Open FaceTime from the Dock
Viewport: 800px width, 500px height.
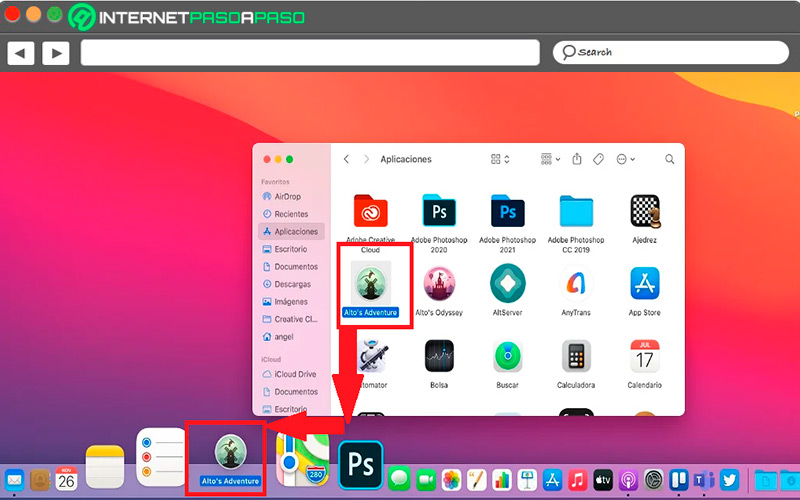click(426, 480)
